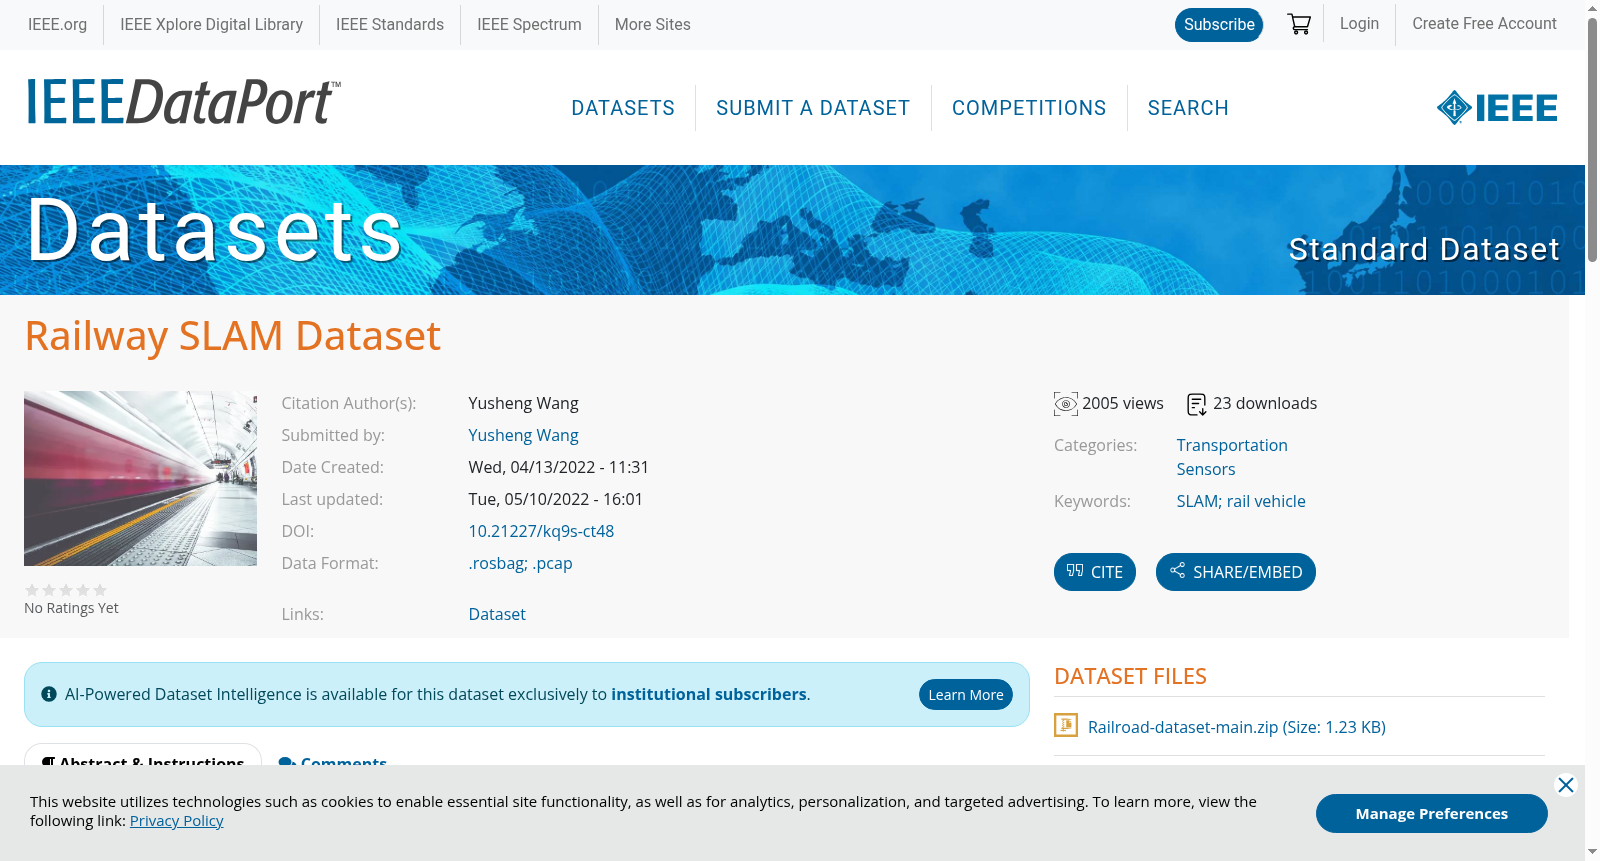The width and height of the screenshot is (1600, 861).
Task: Click the zip file icon for Railroad-dataset-main.zip
Action: point(1066,725)
